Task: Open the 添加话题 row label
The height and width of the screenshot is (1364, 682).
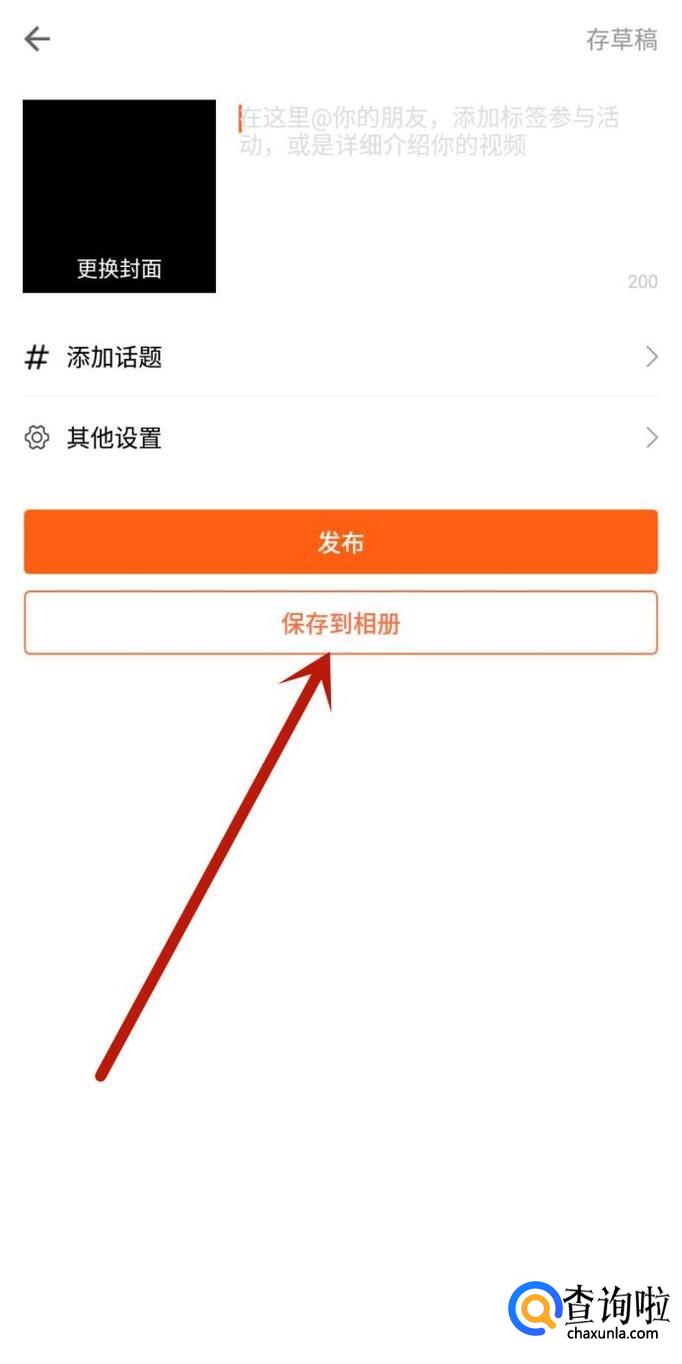Action: [x=114, y=357]
